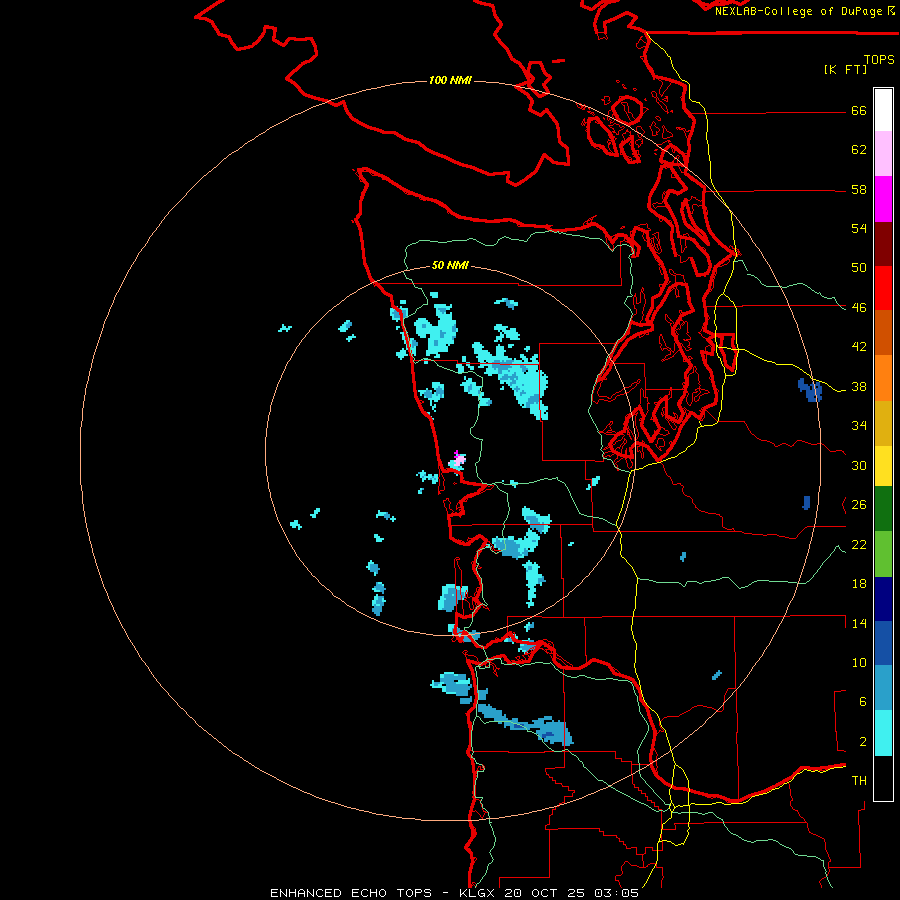Click the orange legend swatch near 38
The height and width of the screenshot is (900, 900).
pos(883,378)
